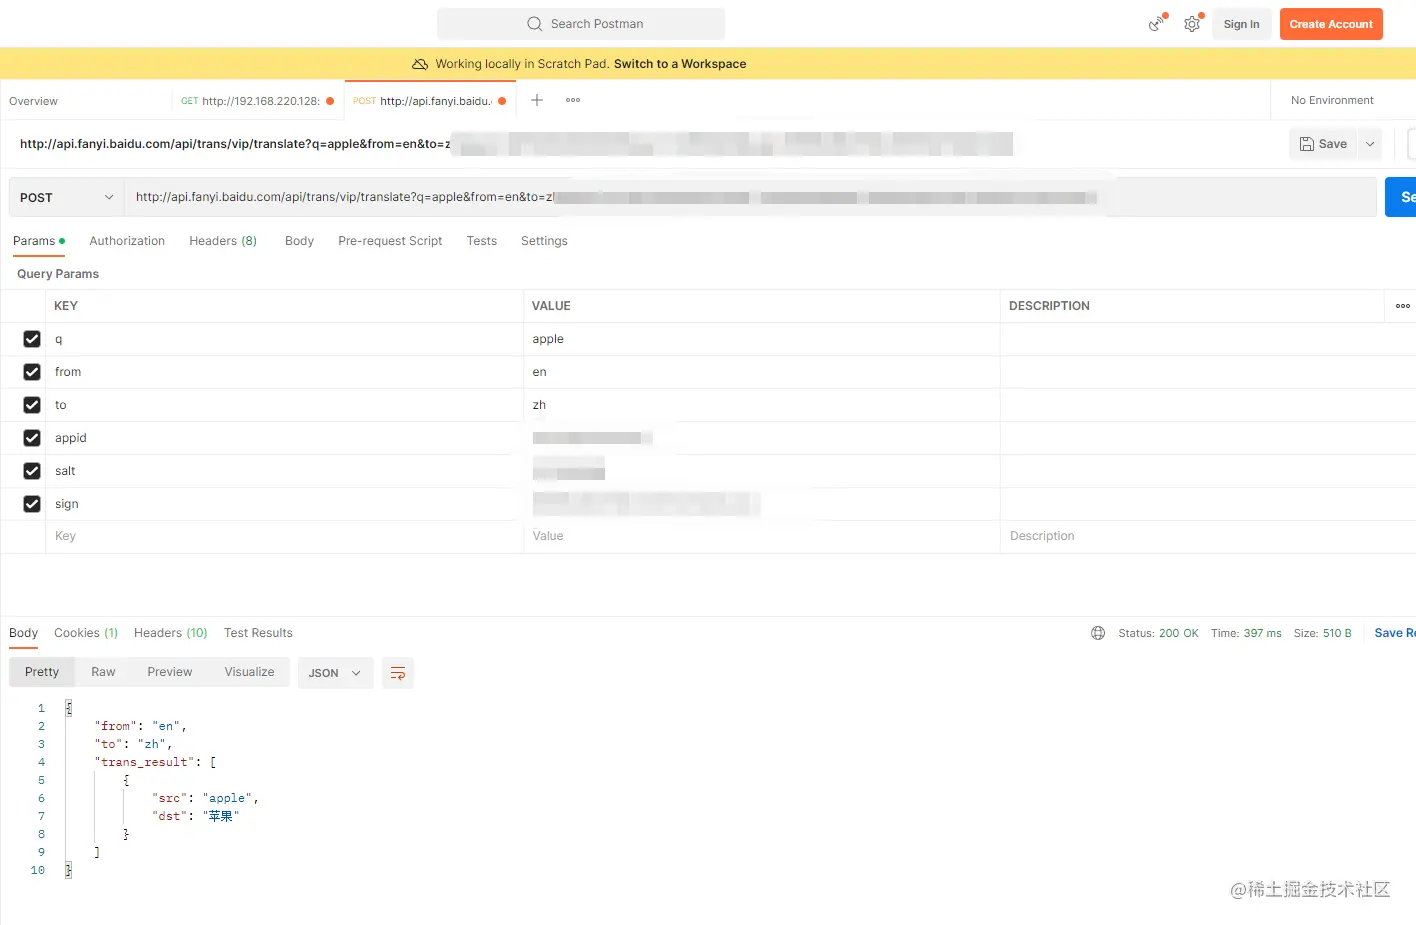
Task: Open the Test Results tab
Action: click(258, 633)
